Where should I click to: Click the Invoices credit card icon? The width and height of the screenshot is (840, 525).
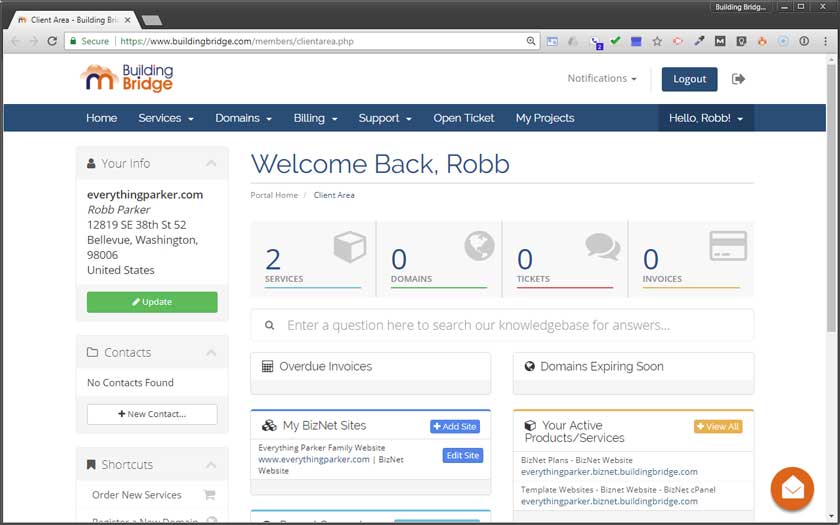point(728,246)
